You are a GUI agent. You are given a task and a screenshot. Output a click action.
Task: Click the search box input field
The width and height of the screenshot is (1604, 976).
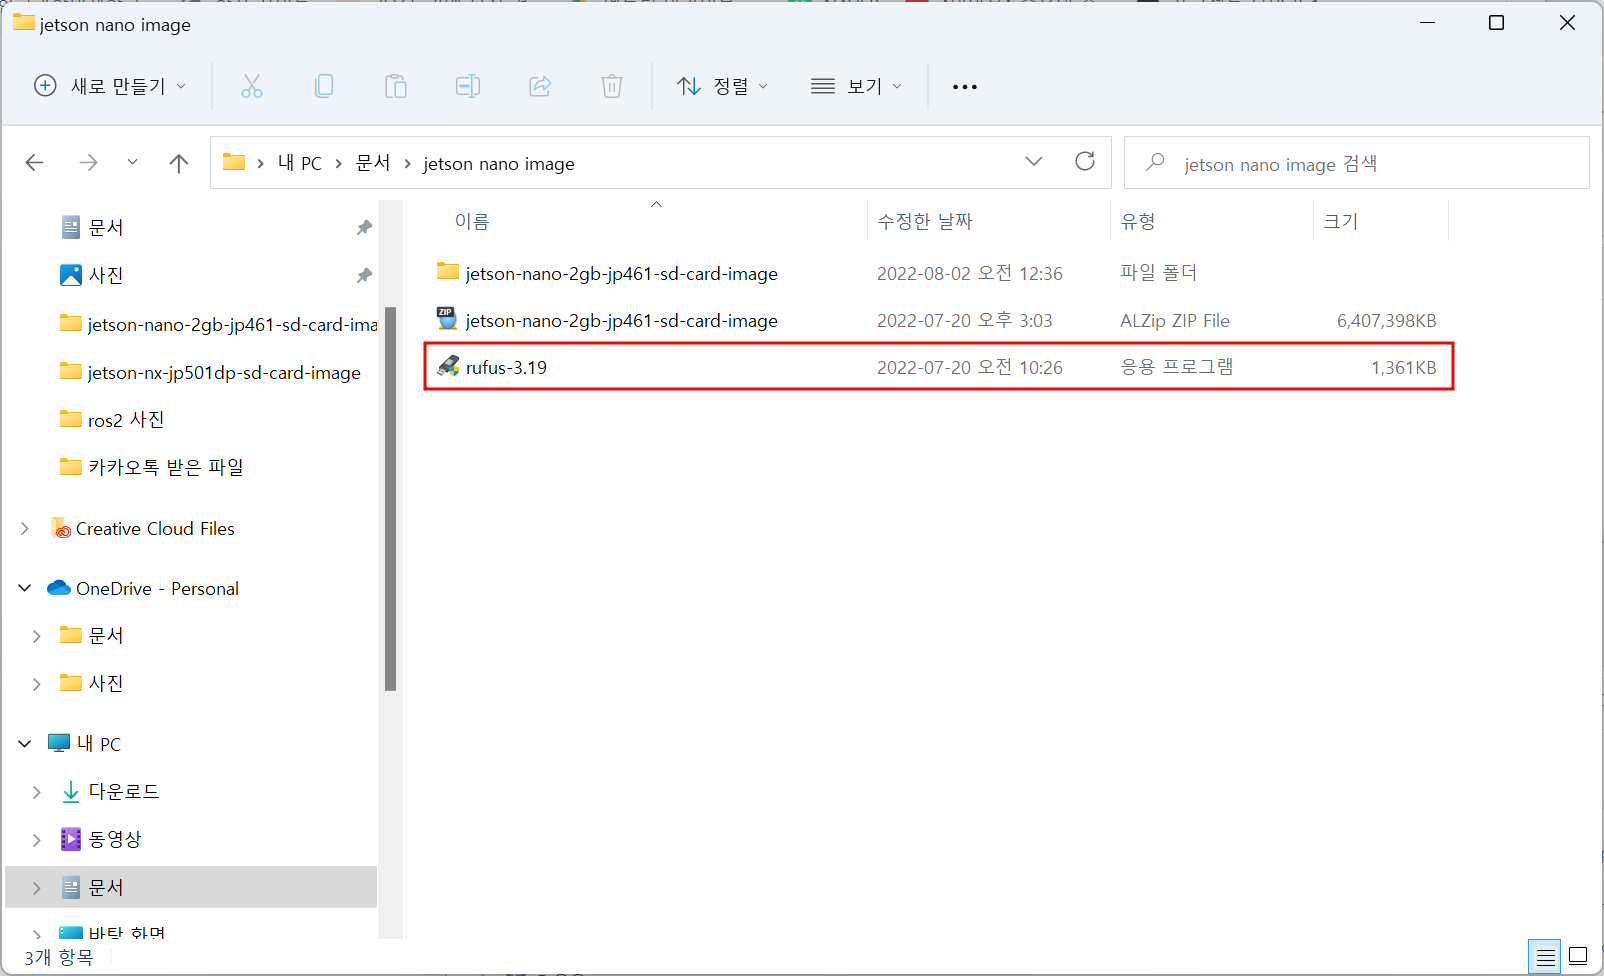pyautogui.click(x=1356, y=162)
